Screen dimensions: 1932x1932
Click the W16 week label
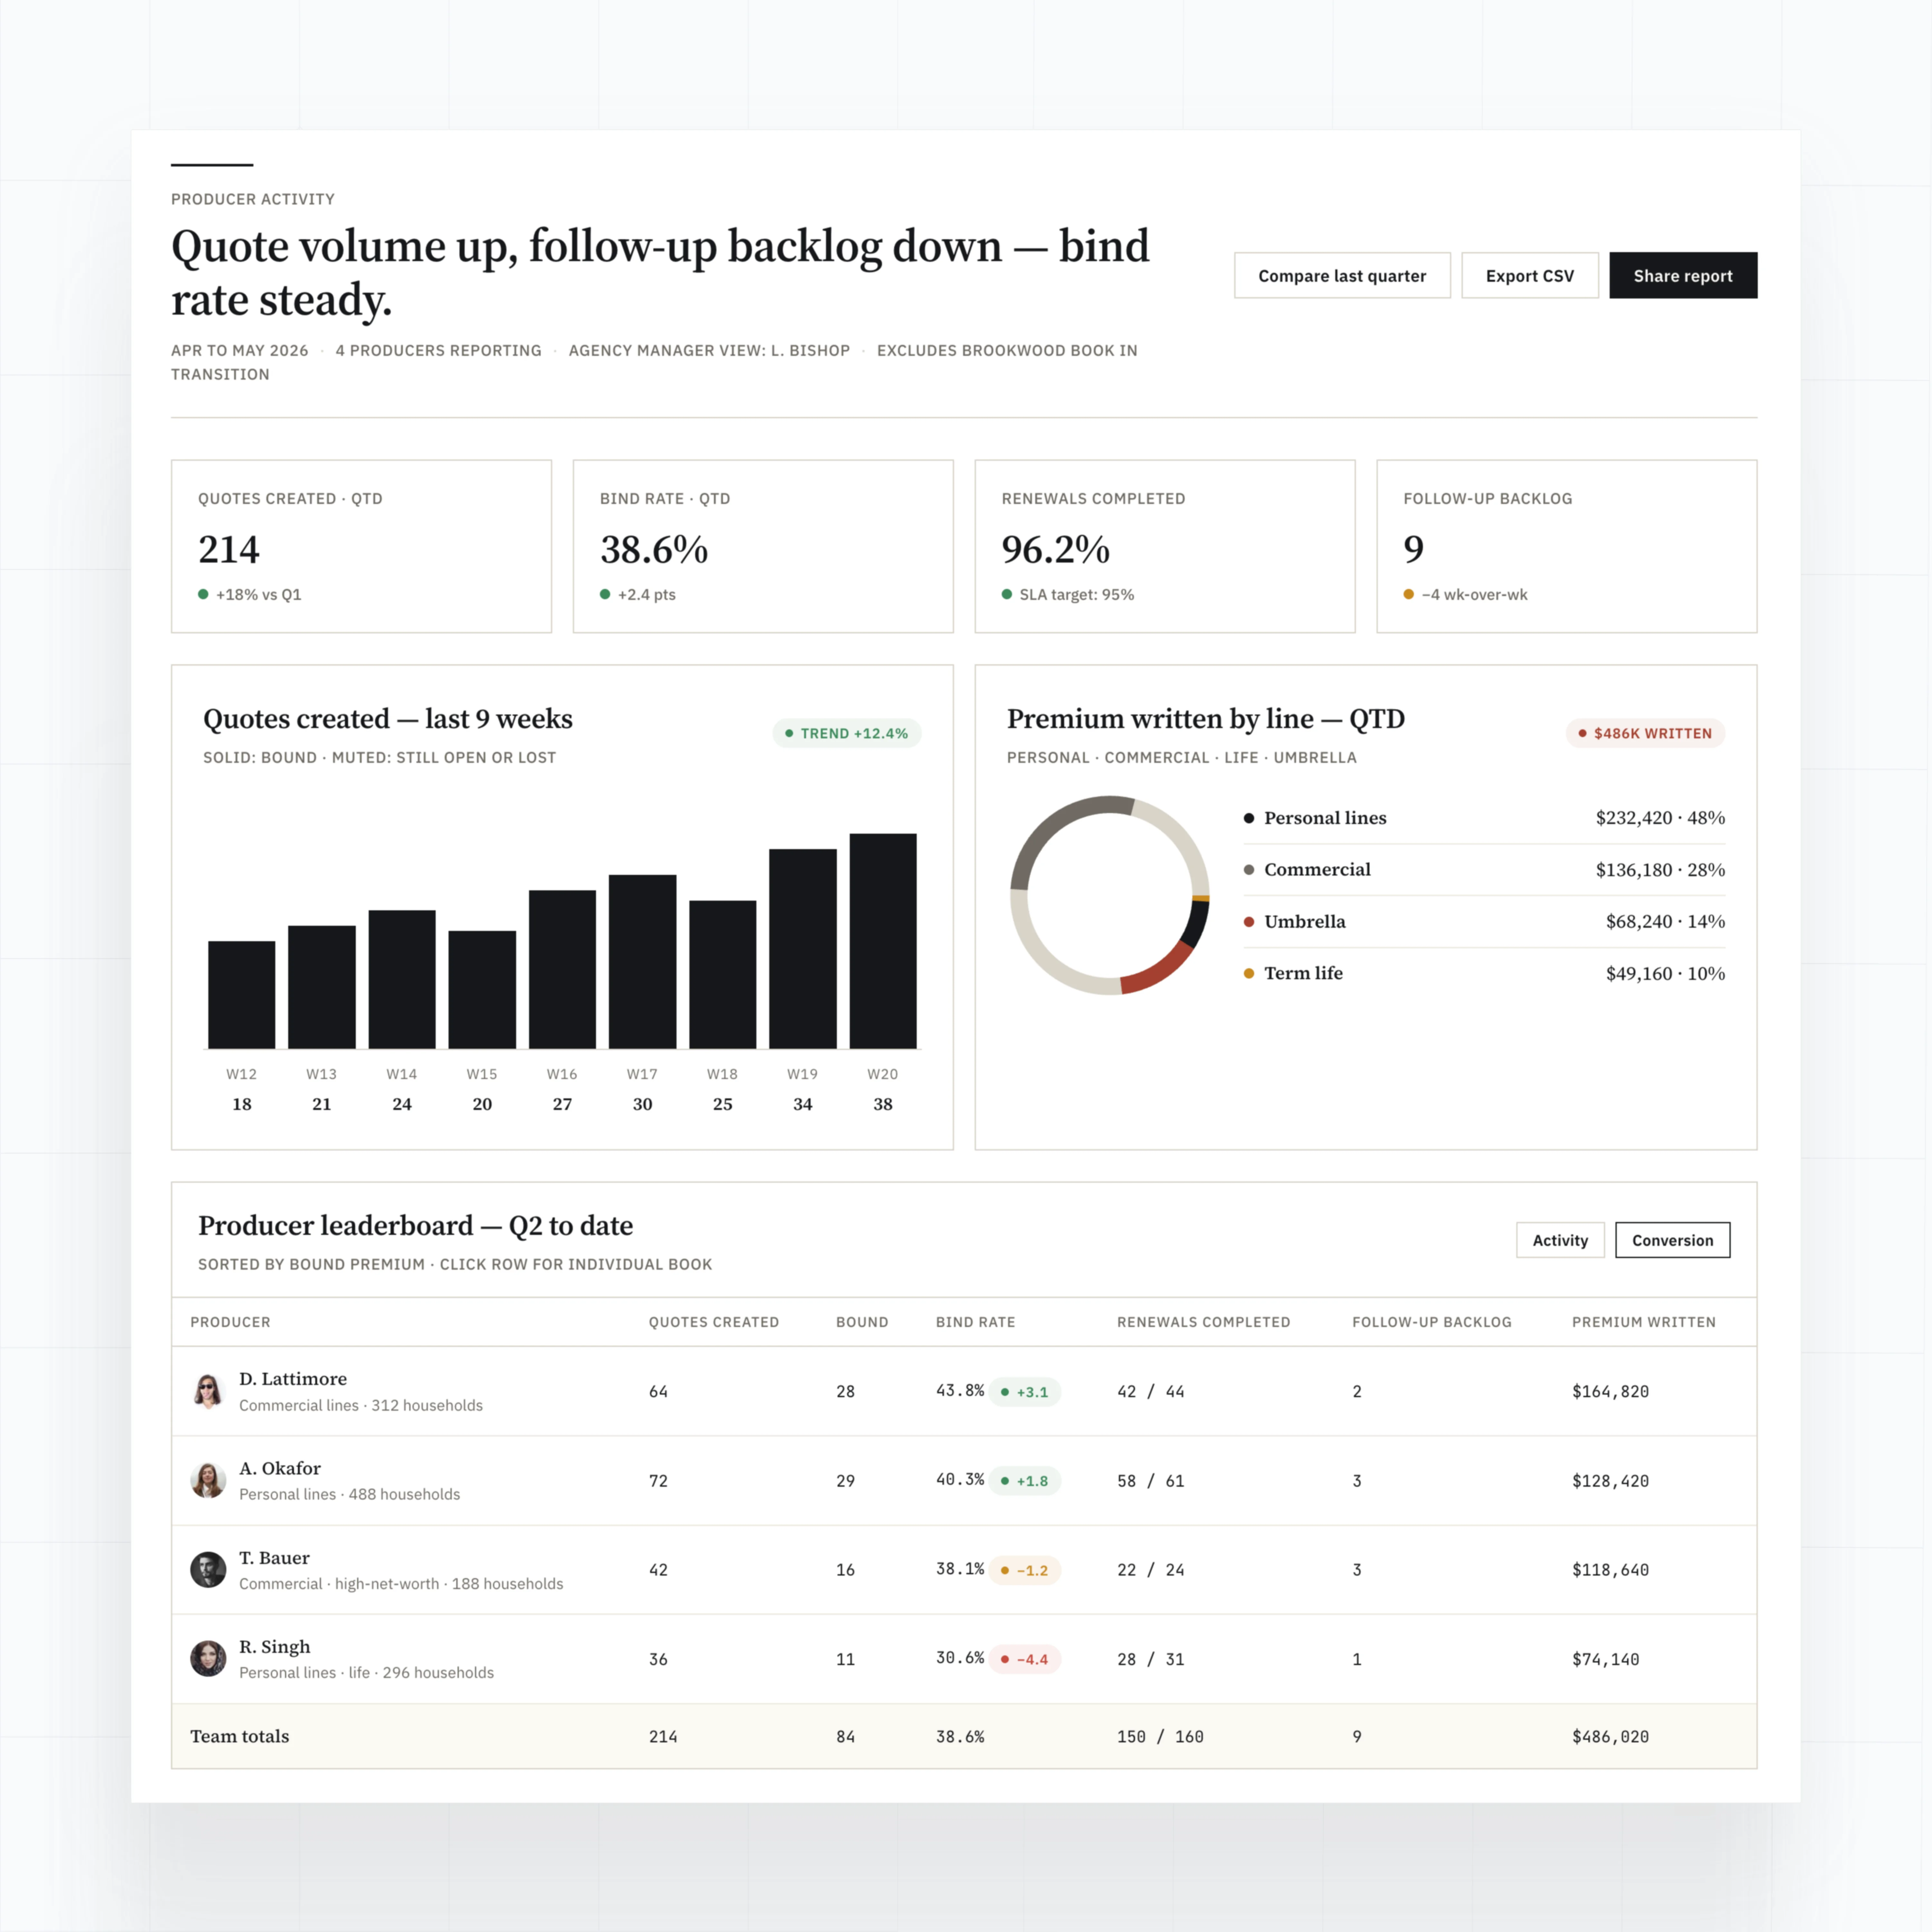562,1074
